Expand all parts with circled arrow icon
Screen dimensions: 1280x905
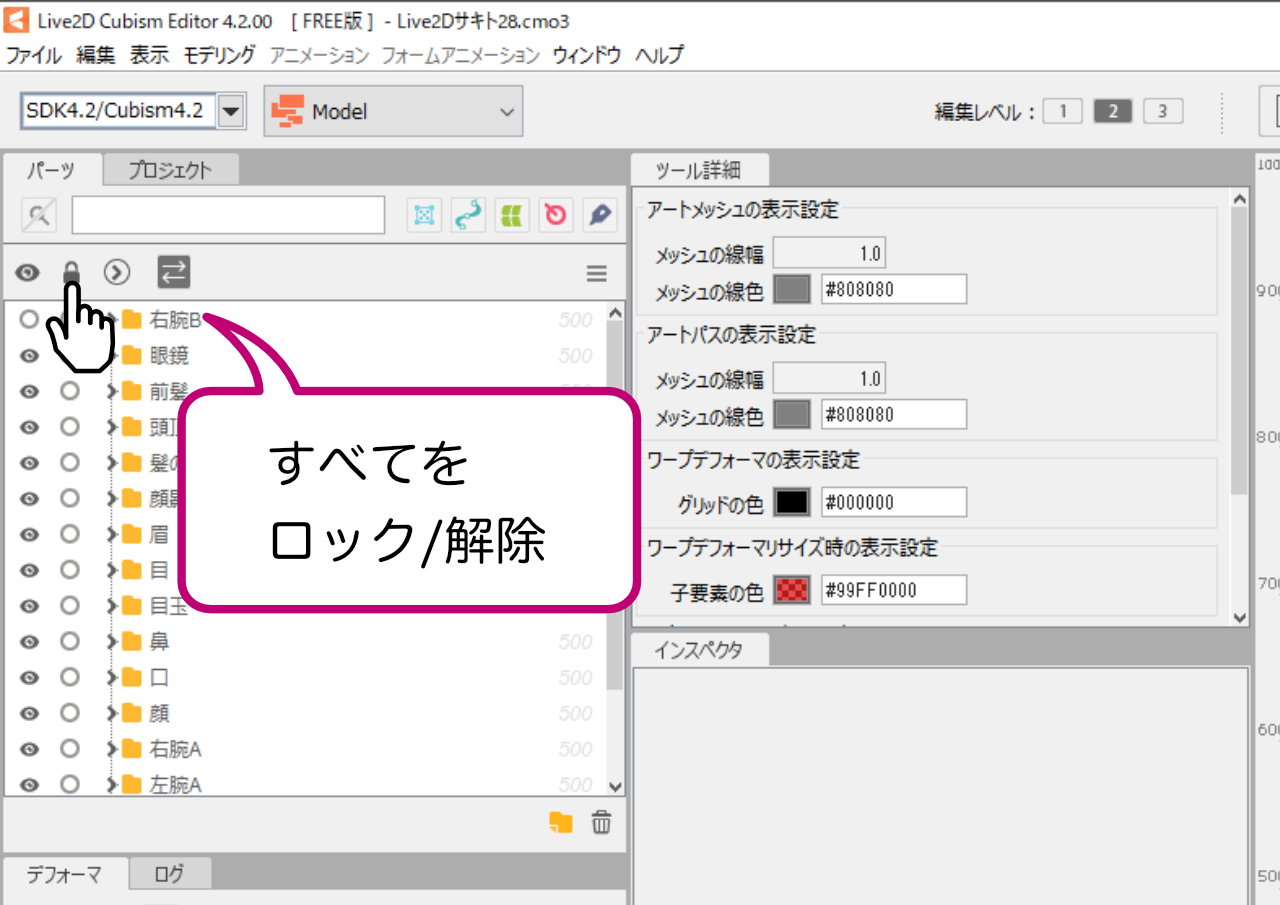pos(117,271)
